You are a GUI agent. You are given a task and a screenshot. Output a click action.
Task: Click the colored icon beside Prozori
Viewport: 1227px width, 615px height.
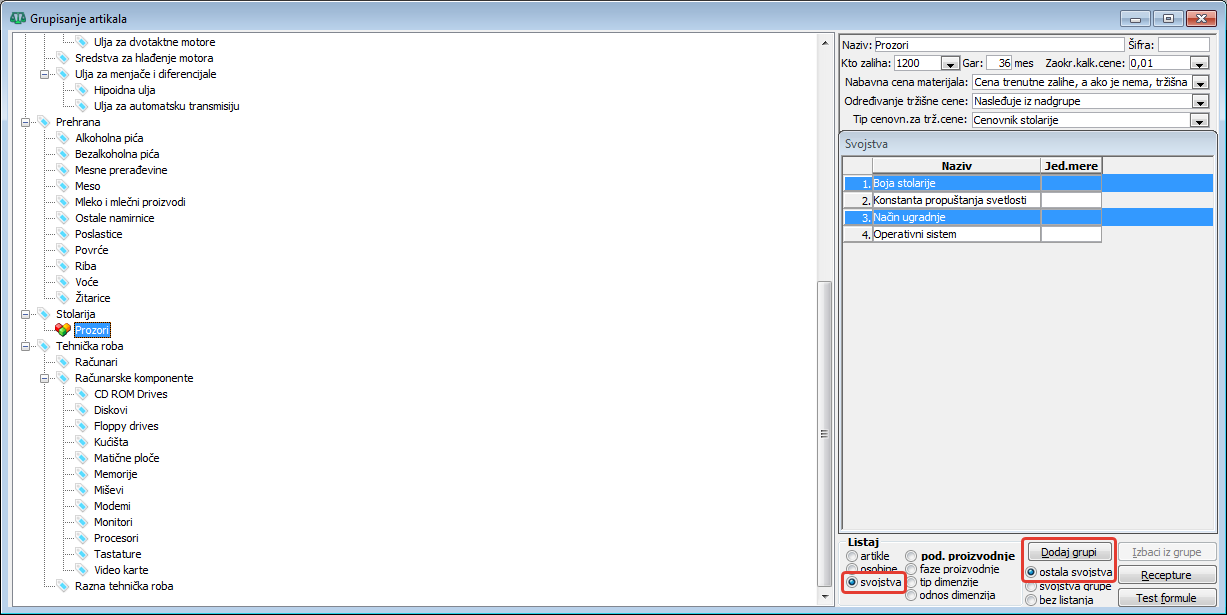[63, 330]
